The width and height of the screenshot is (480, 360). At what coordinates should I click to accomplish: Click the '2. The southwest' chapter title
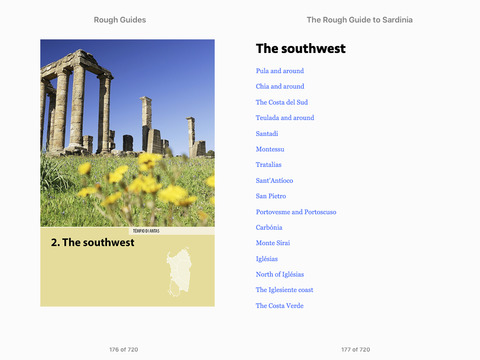pos(93,242)
